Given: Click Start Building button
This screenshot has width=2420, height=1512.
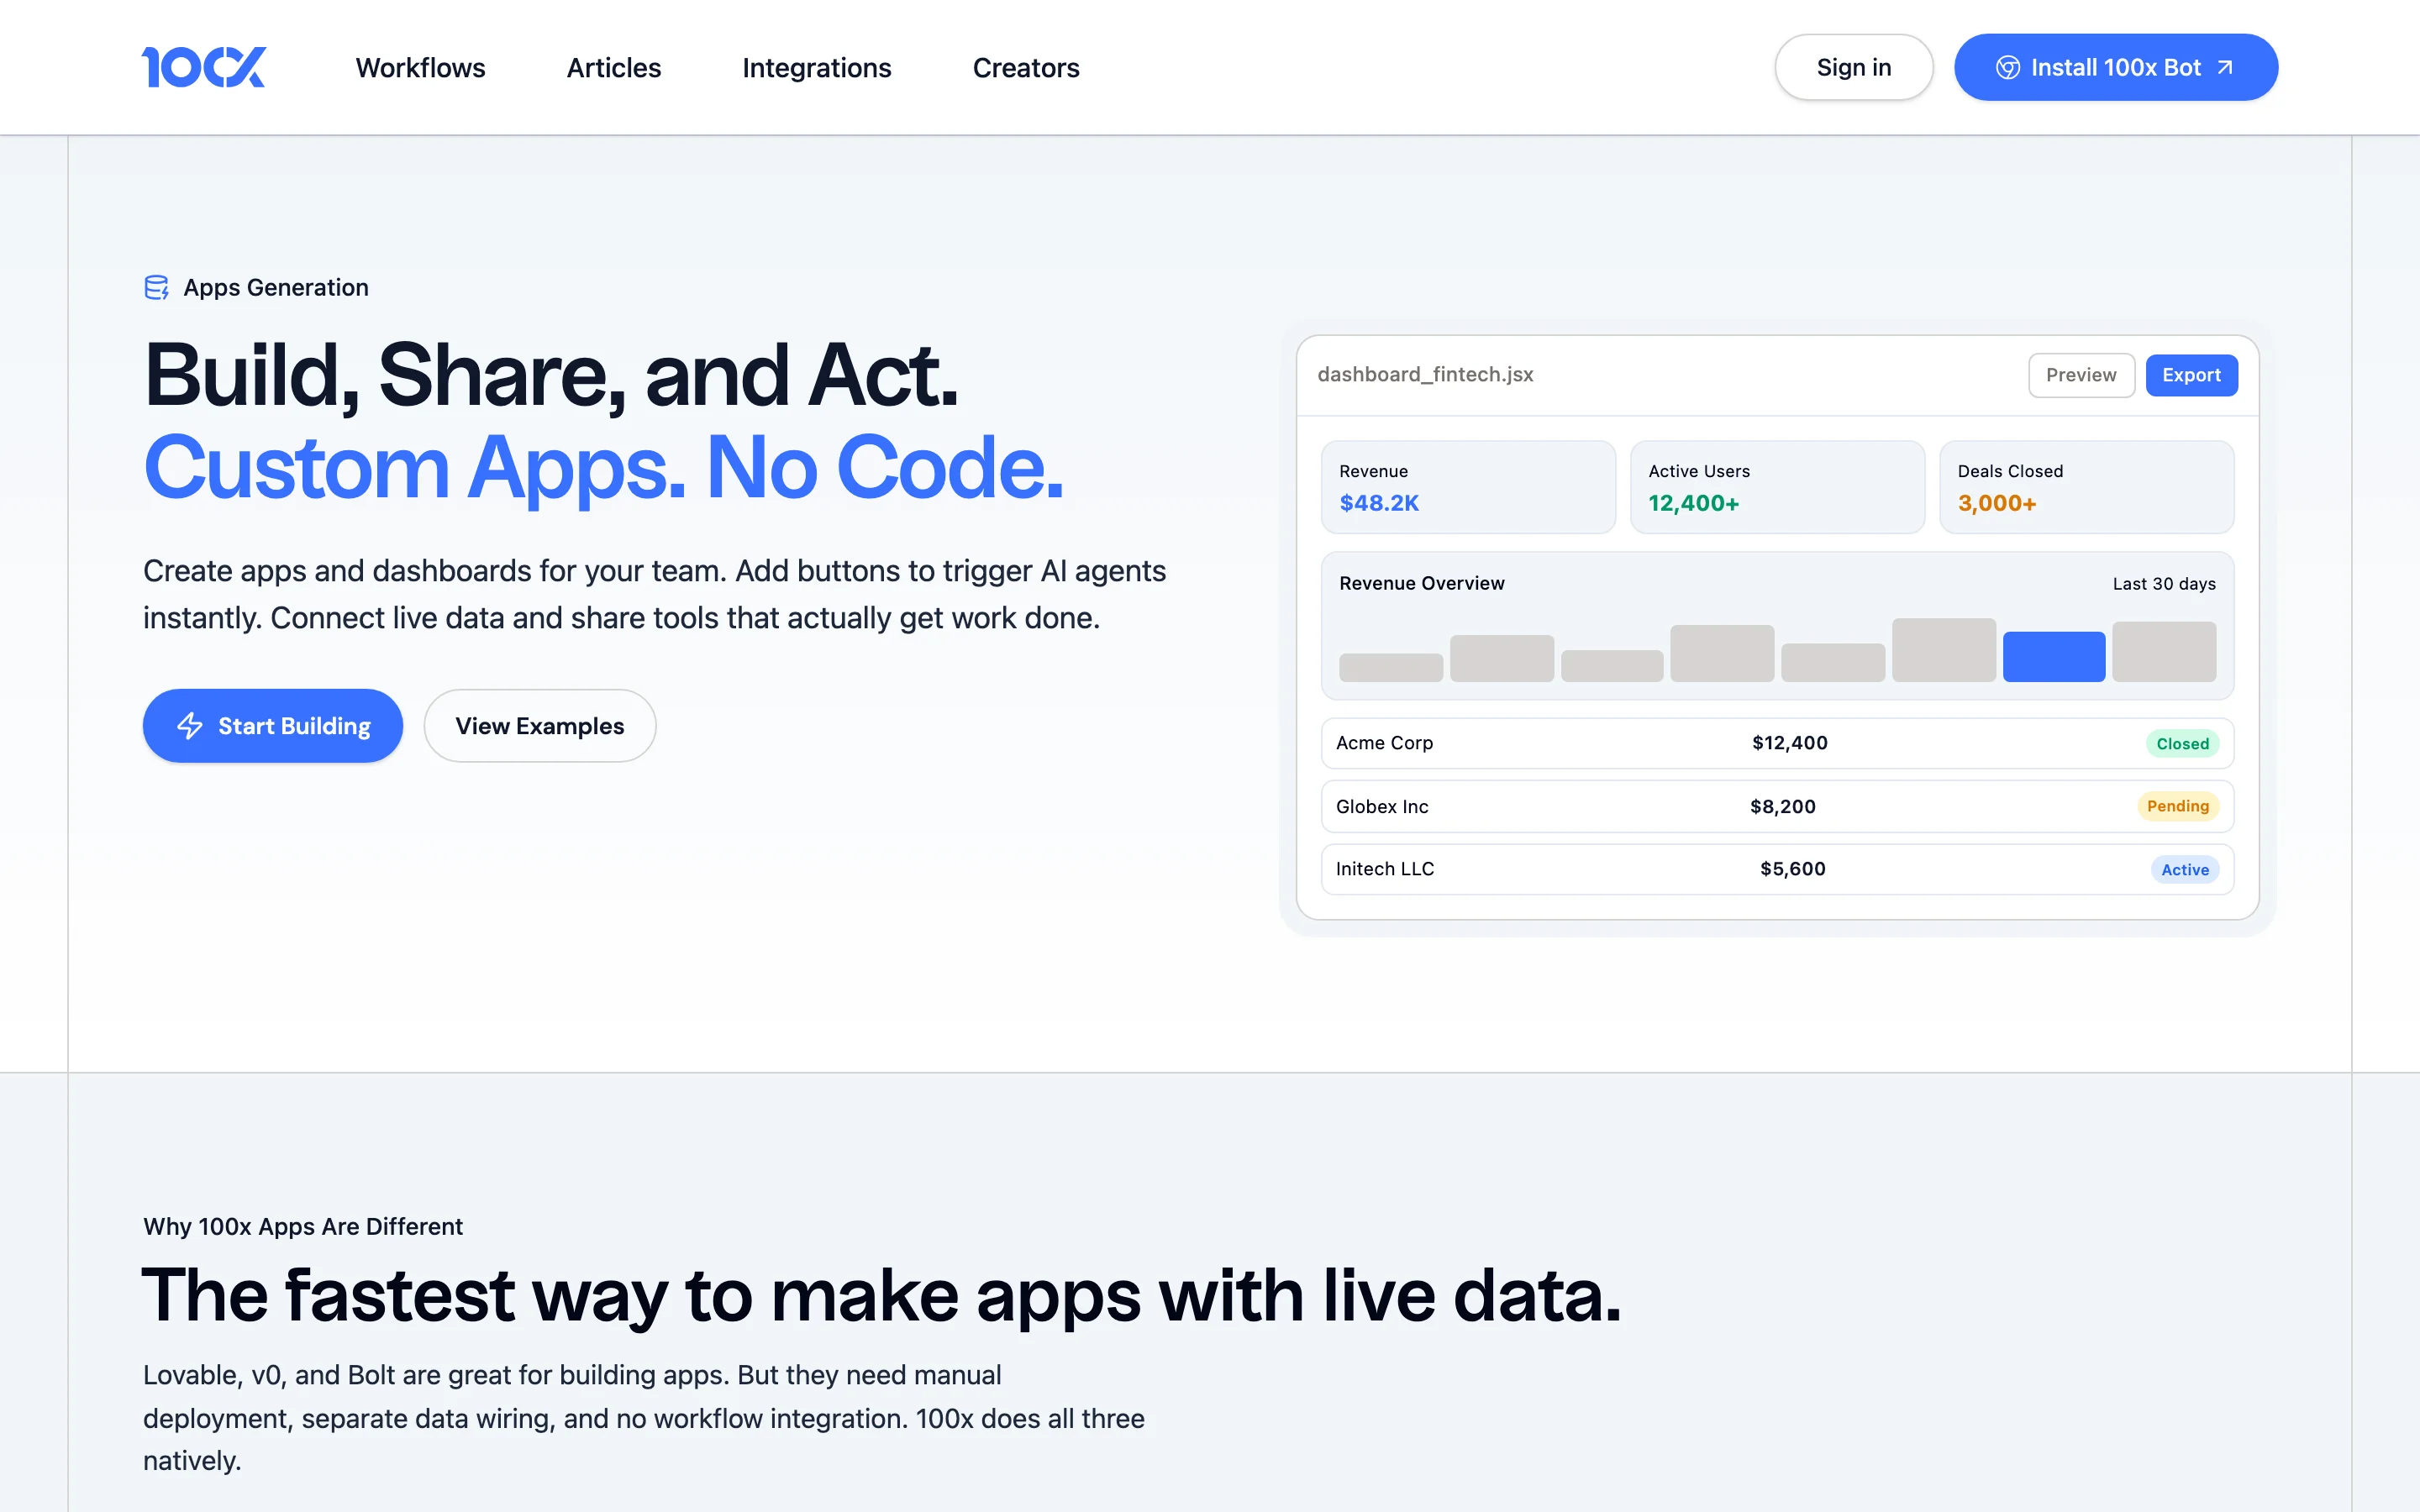Looking at the screenshot, I should pos(273,726).
